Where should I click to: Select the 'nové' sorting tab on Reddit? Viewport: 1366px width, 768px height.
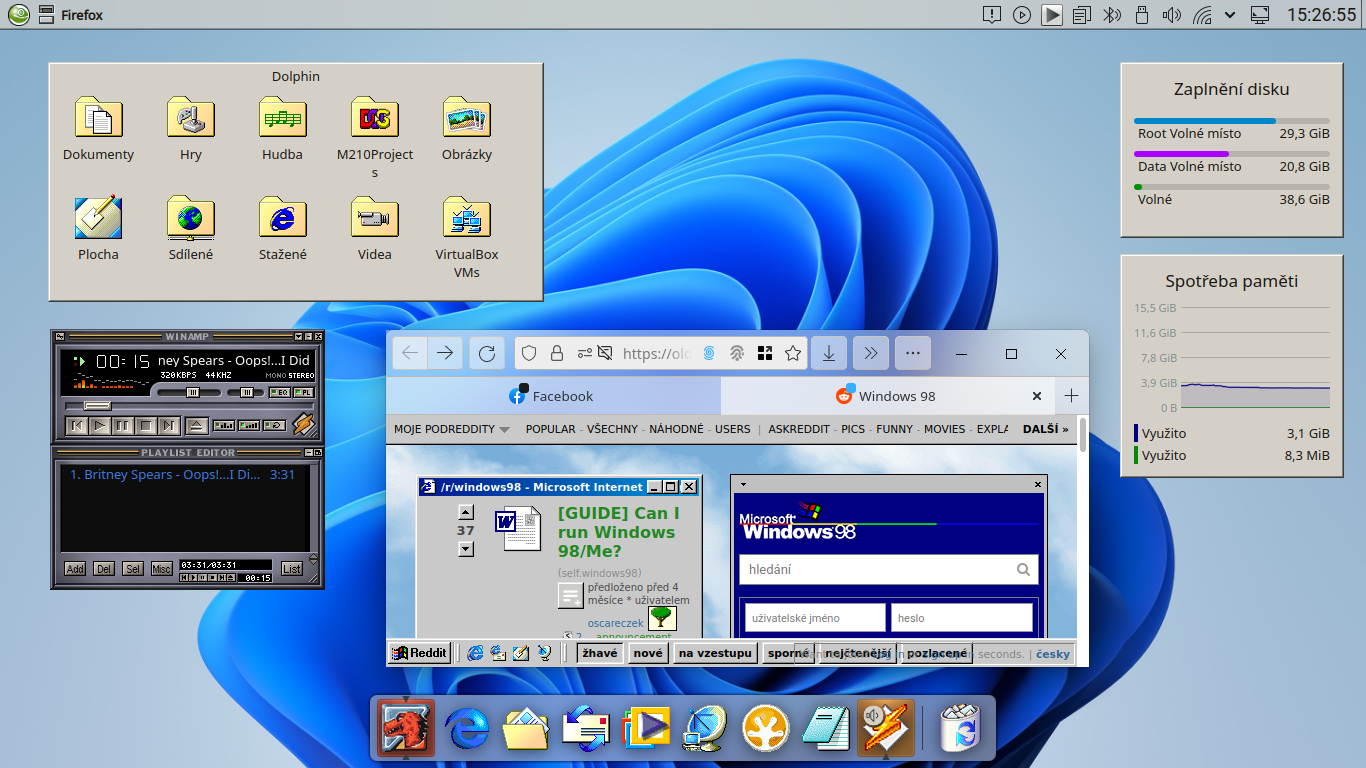tap(647, 652)
